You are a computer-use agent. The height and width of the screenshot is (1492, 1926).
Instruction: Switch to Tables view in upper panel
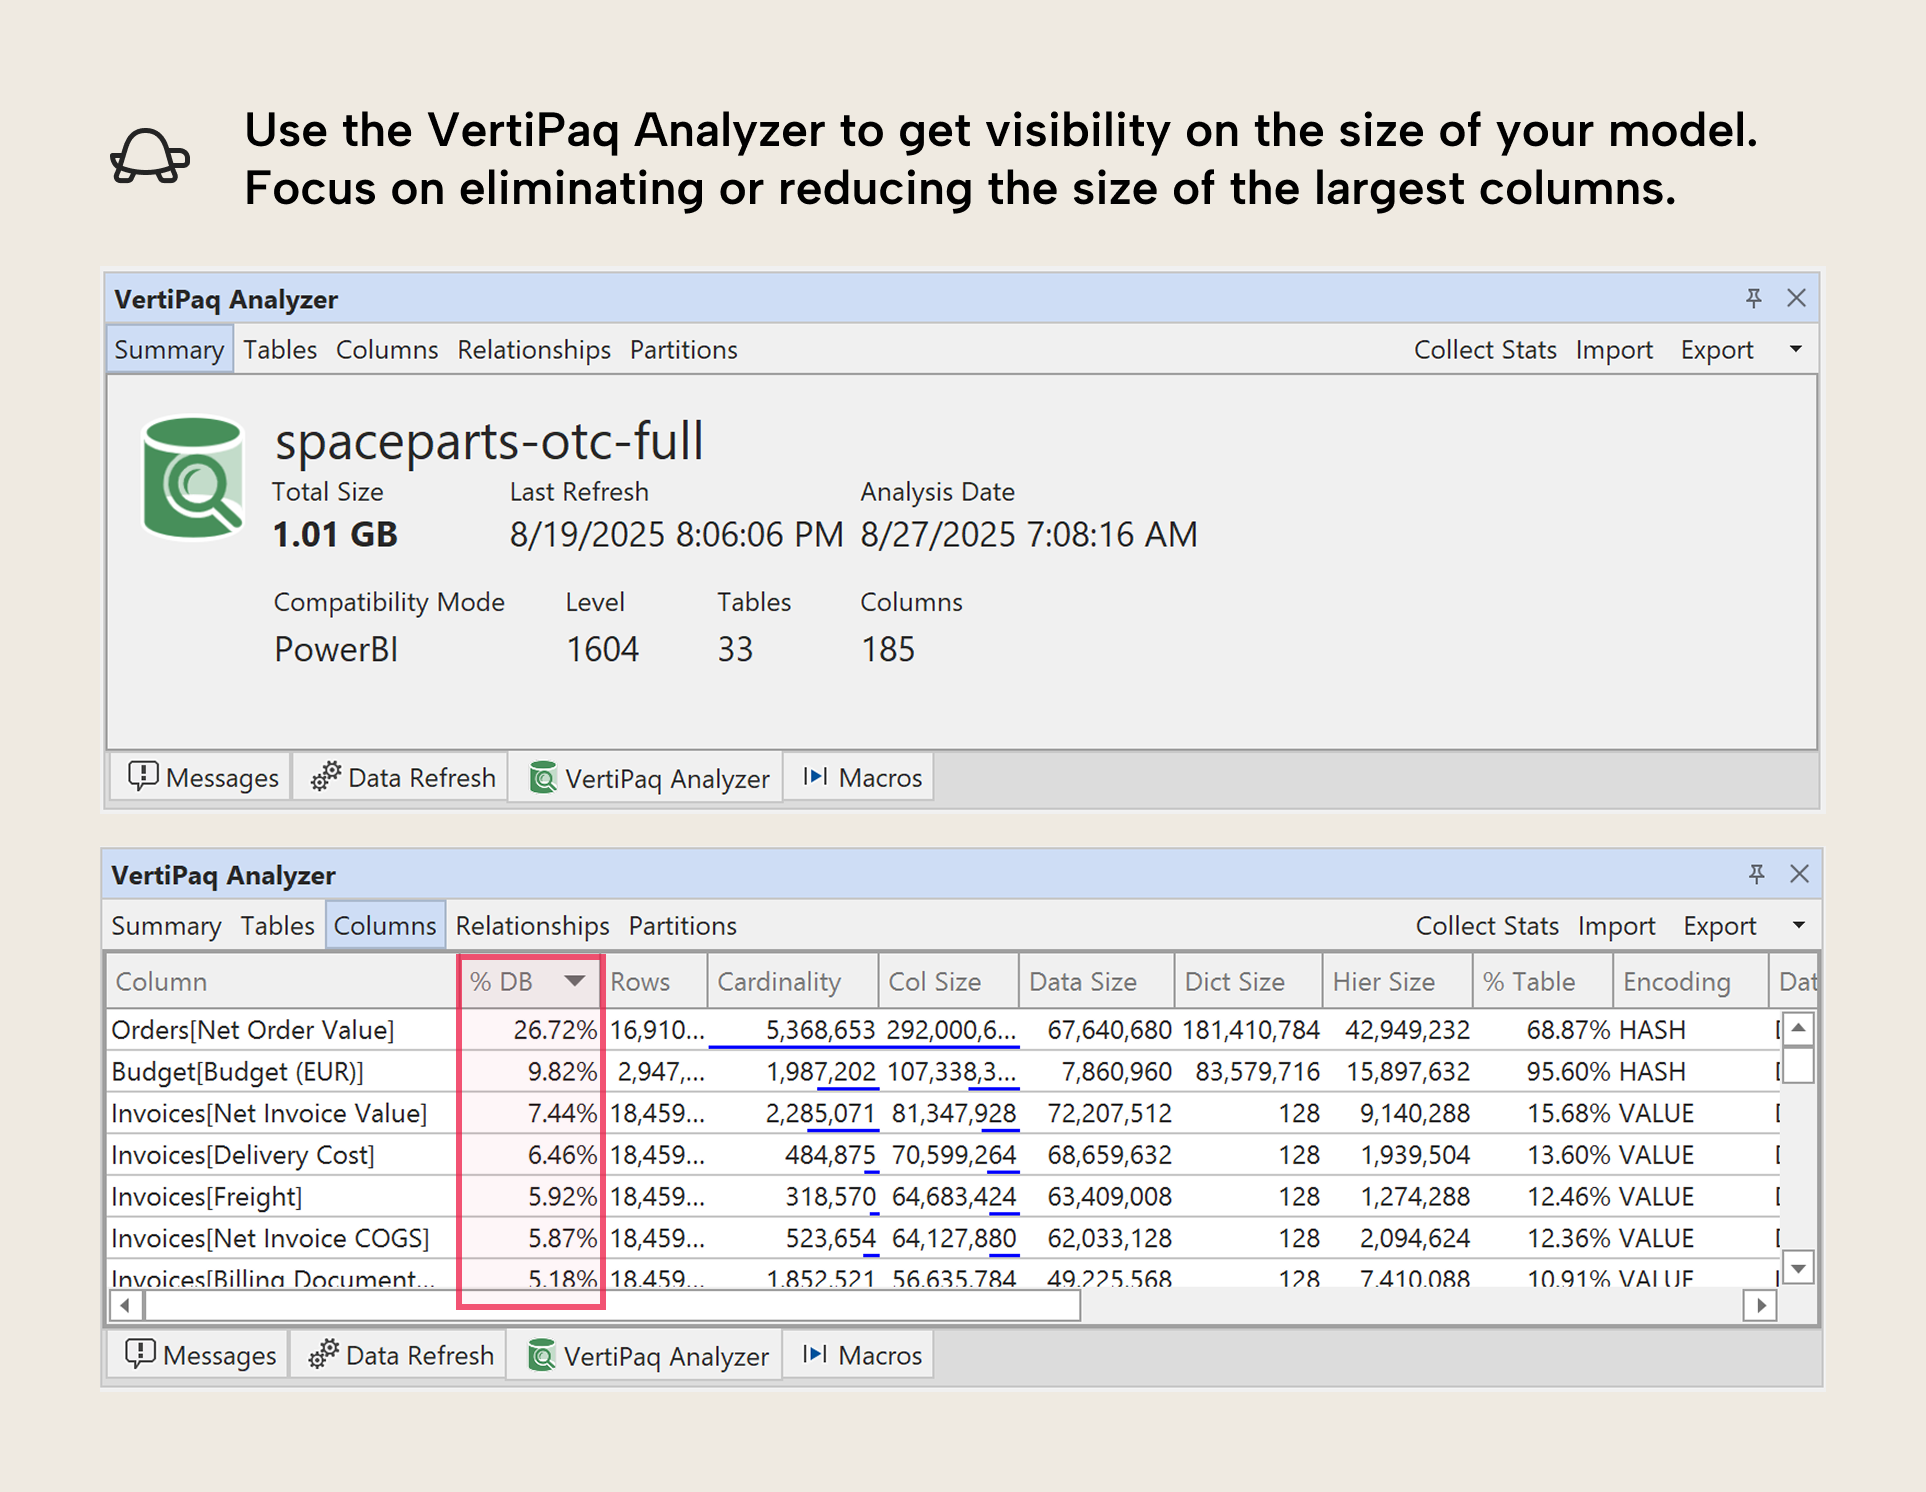pyautogui.click(x=280, y=350)
